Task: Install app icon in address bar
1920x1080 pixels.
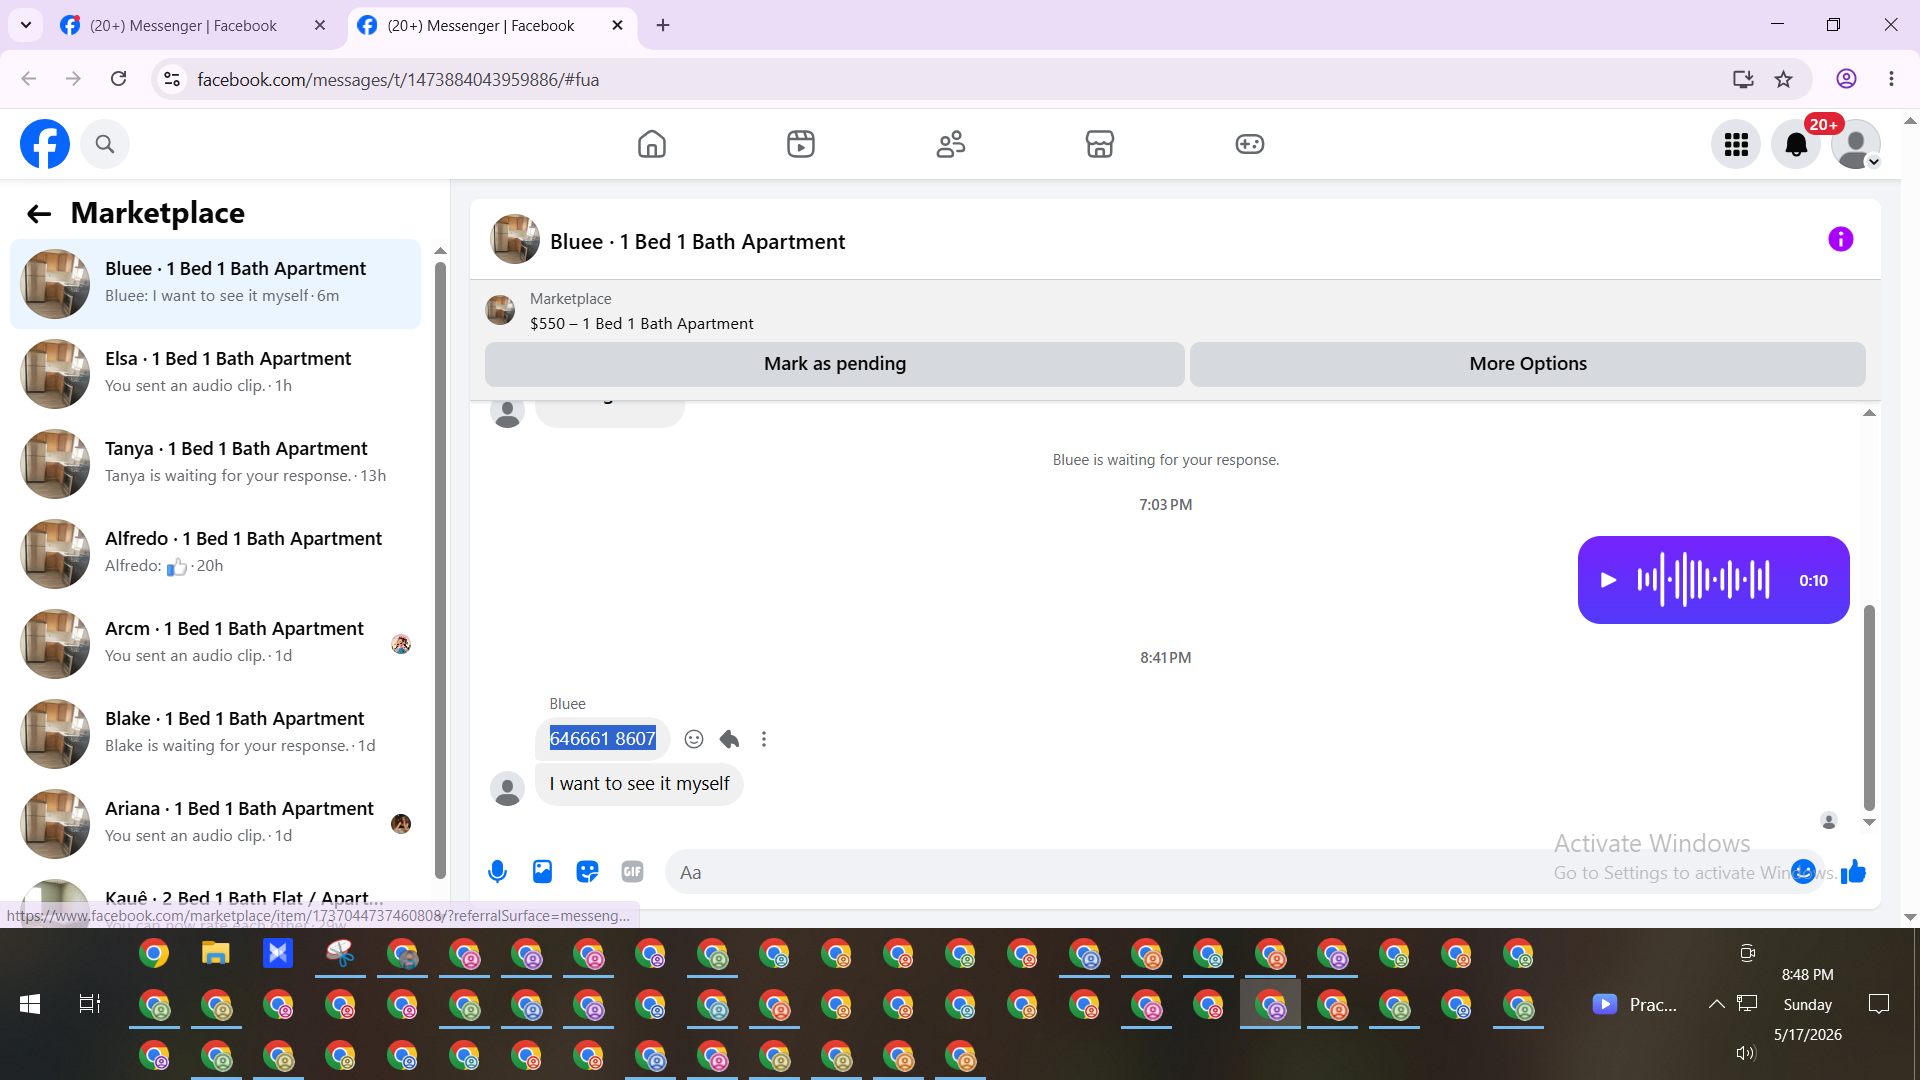Action: [x=1743, y=79]
